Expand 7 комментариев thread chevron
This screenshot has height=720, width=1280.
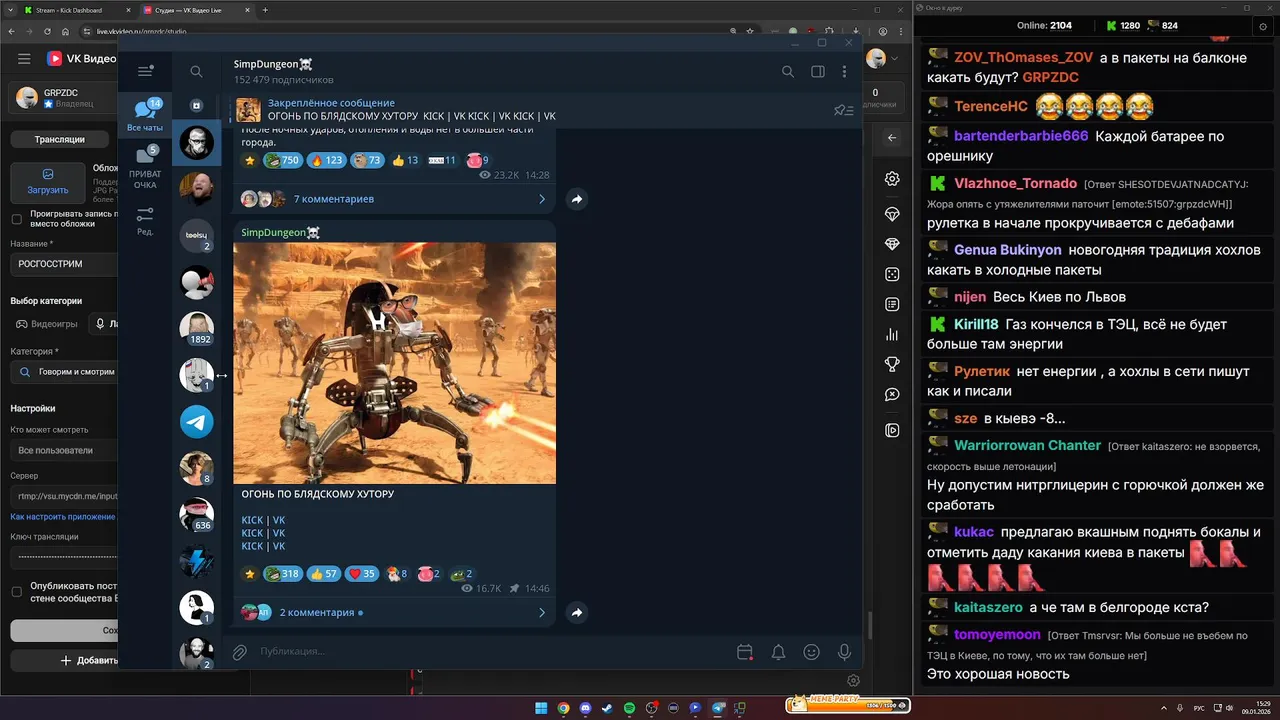pyautogui.click(x=542, y=199)
